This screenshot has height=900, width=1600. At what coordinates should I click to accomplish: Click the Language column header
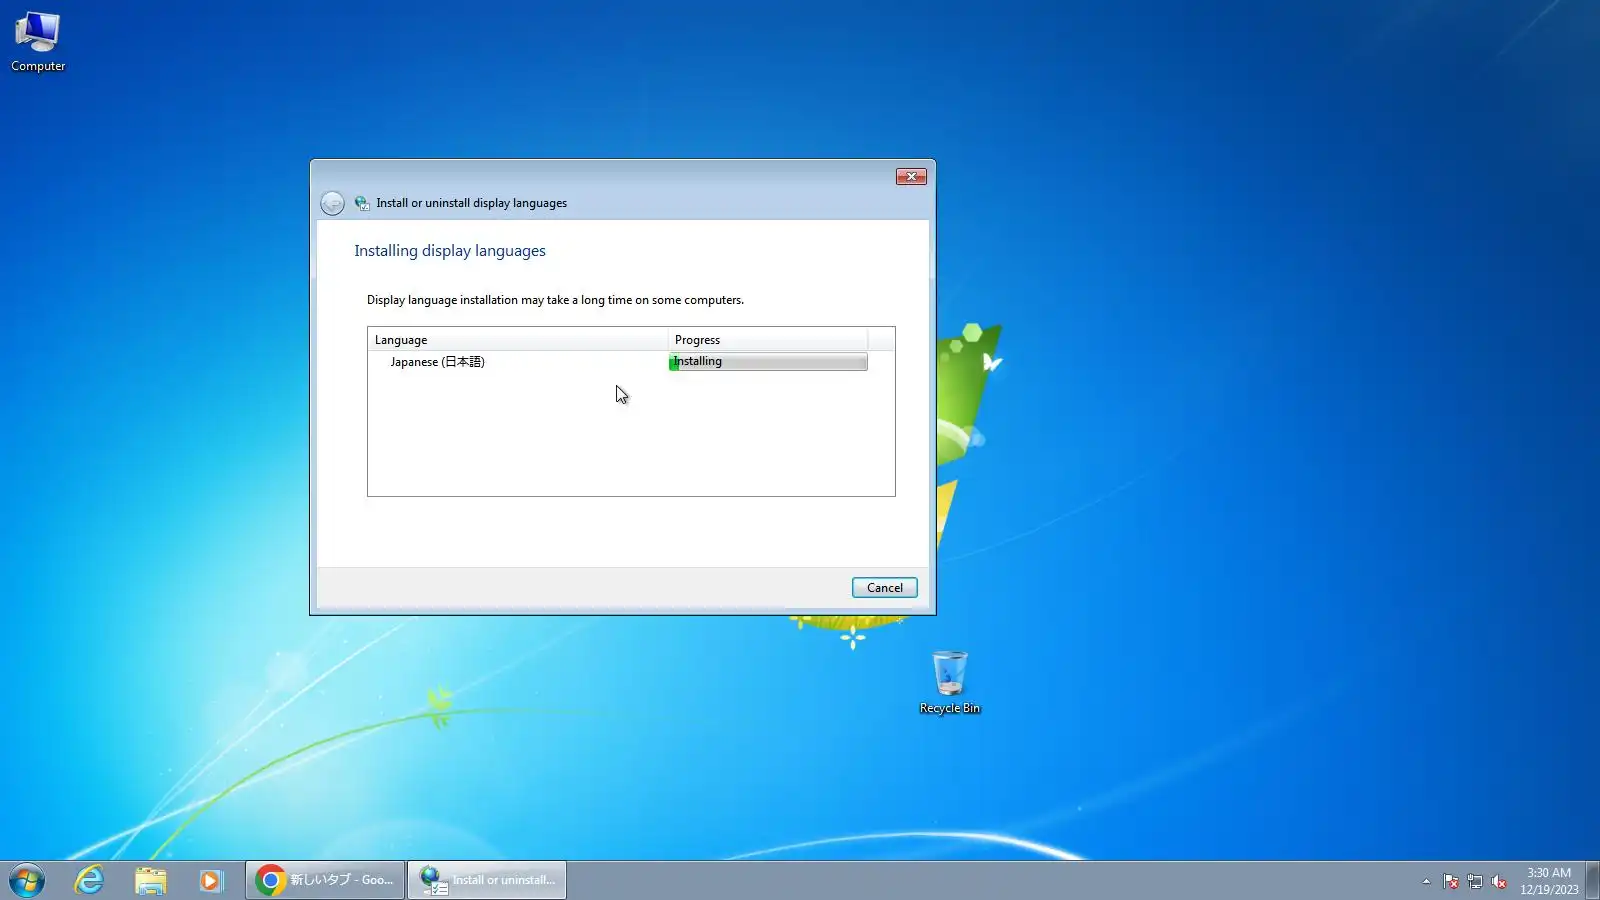point(518,340)
